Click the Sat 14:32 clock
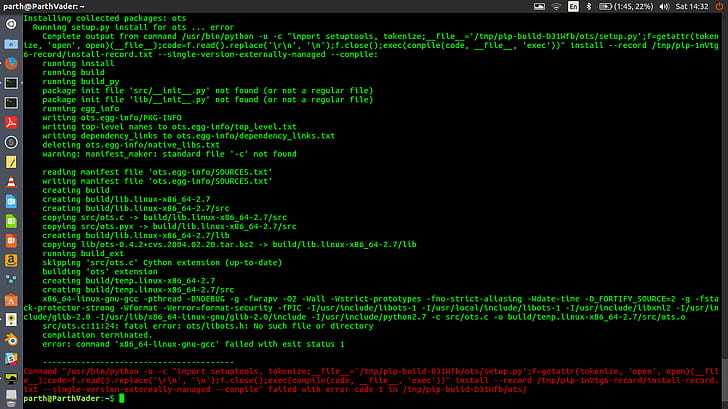728x409 pixels. [x=690, y=6]
